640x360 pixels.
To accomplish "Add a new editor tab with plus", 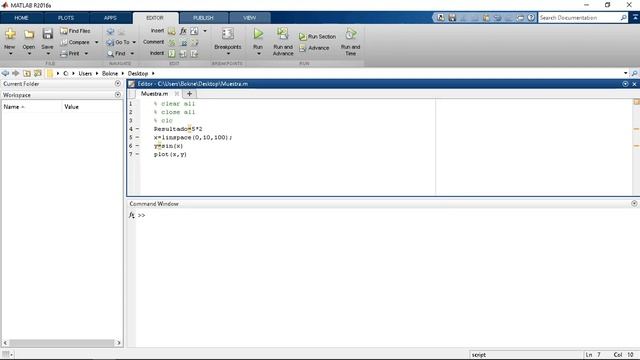I will pos(189,93).
